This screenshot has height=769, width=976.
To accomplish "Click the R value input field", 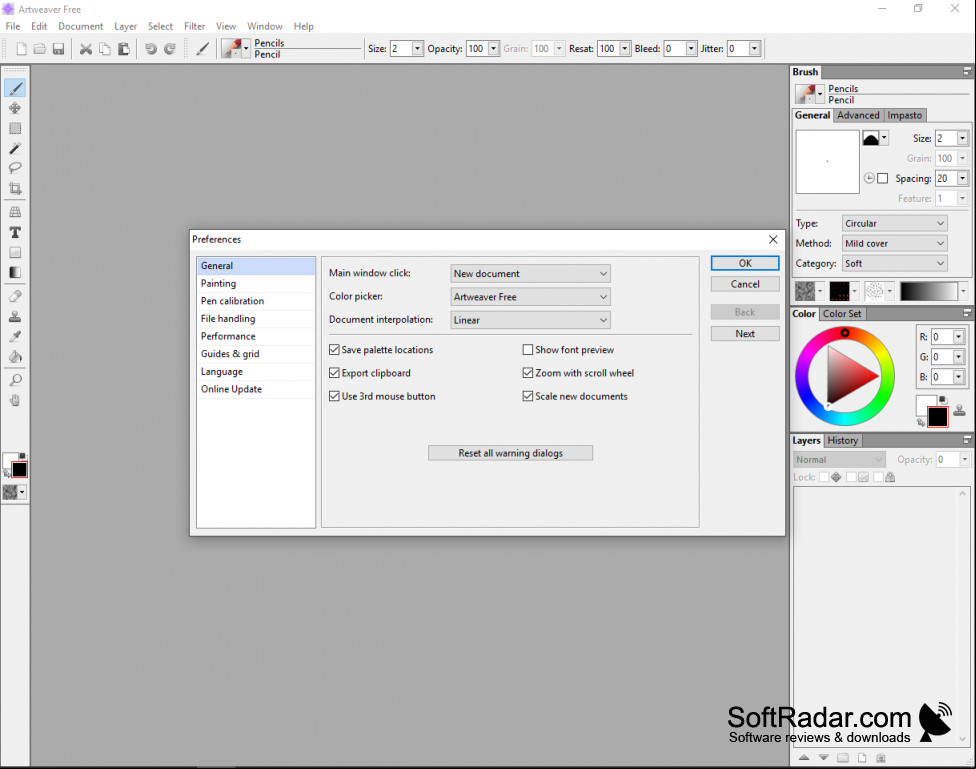I will click(942, 337).
